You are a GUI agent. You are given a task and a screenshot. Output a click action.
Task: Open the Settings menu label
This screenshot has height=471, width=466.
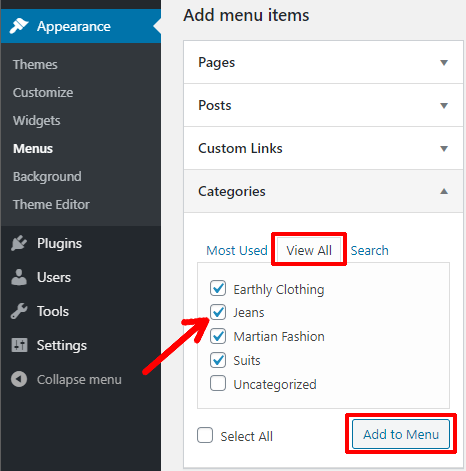[62, 345]
